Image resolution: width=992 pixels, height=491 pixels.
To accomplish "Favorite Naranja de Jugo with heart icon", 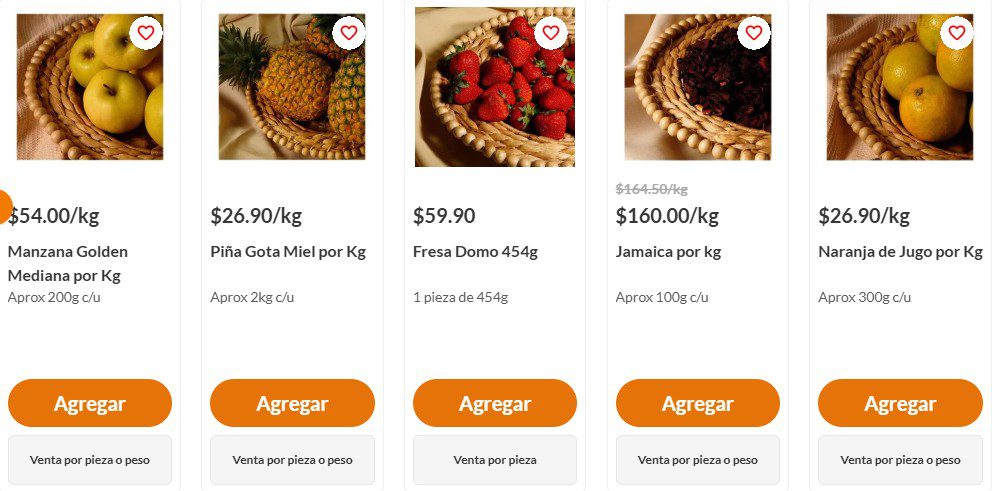I will (957, 33).
